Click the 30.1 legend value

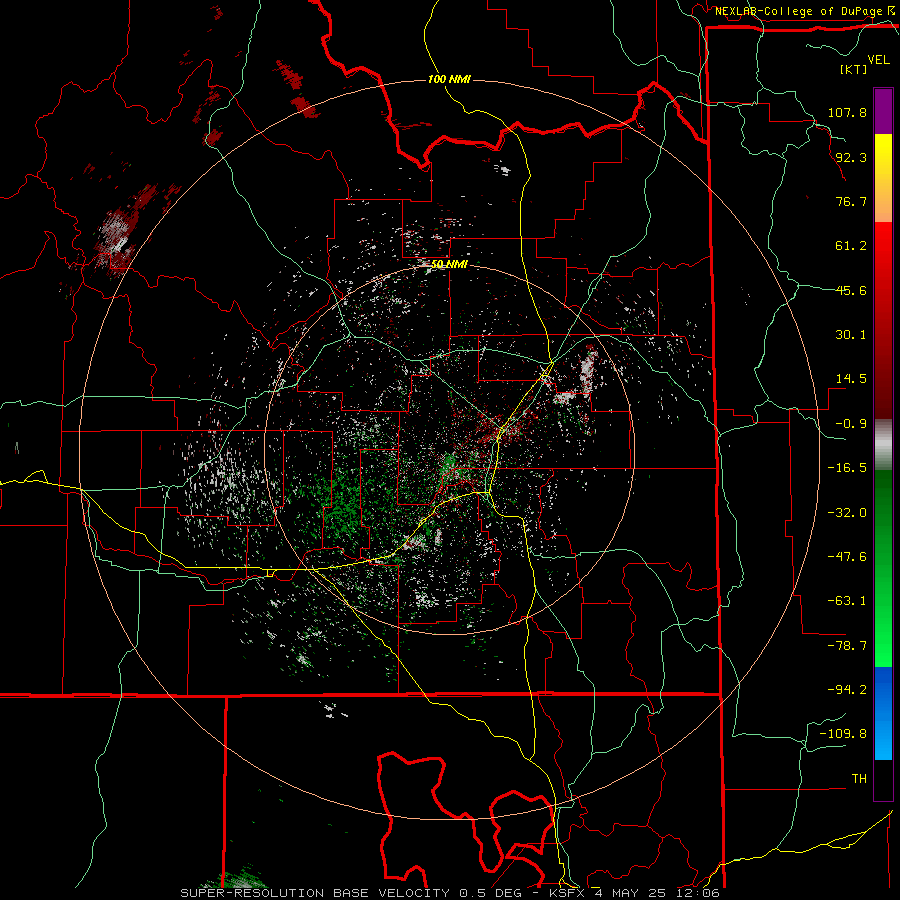[x=851, y=335]
